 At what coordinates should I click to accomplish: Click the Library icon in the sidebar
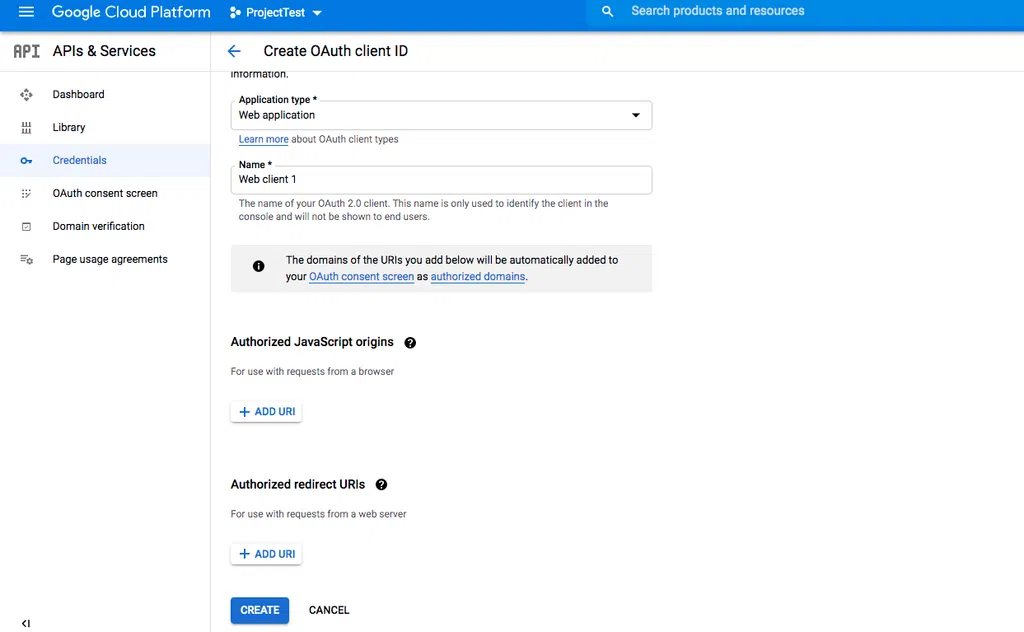point(26,127)
